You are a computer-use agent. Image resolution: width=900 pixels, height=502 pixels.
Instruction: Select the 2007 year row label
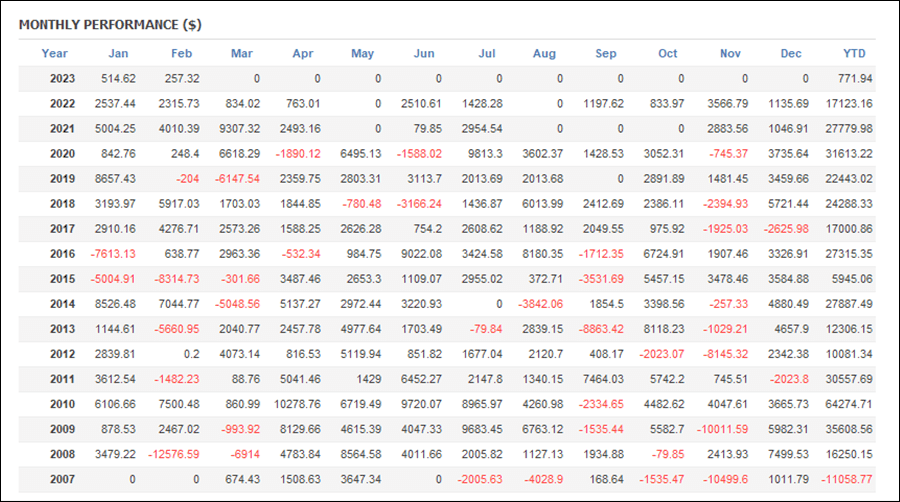coord(63,479)
